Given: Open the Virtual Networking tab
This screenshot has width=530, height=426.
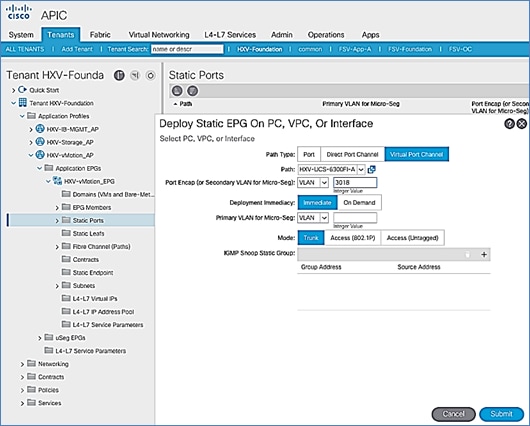Looking at the screenshot, I should pyautogui.click(x=159, y=34).
